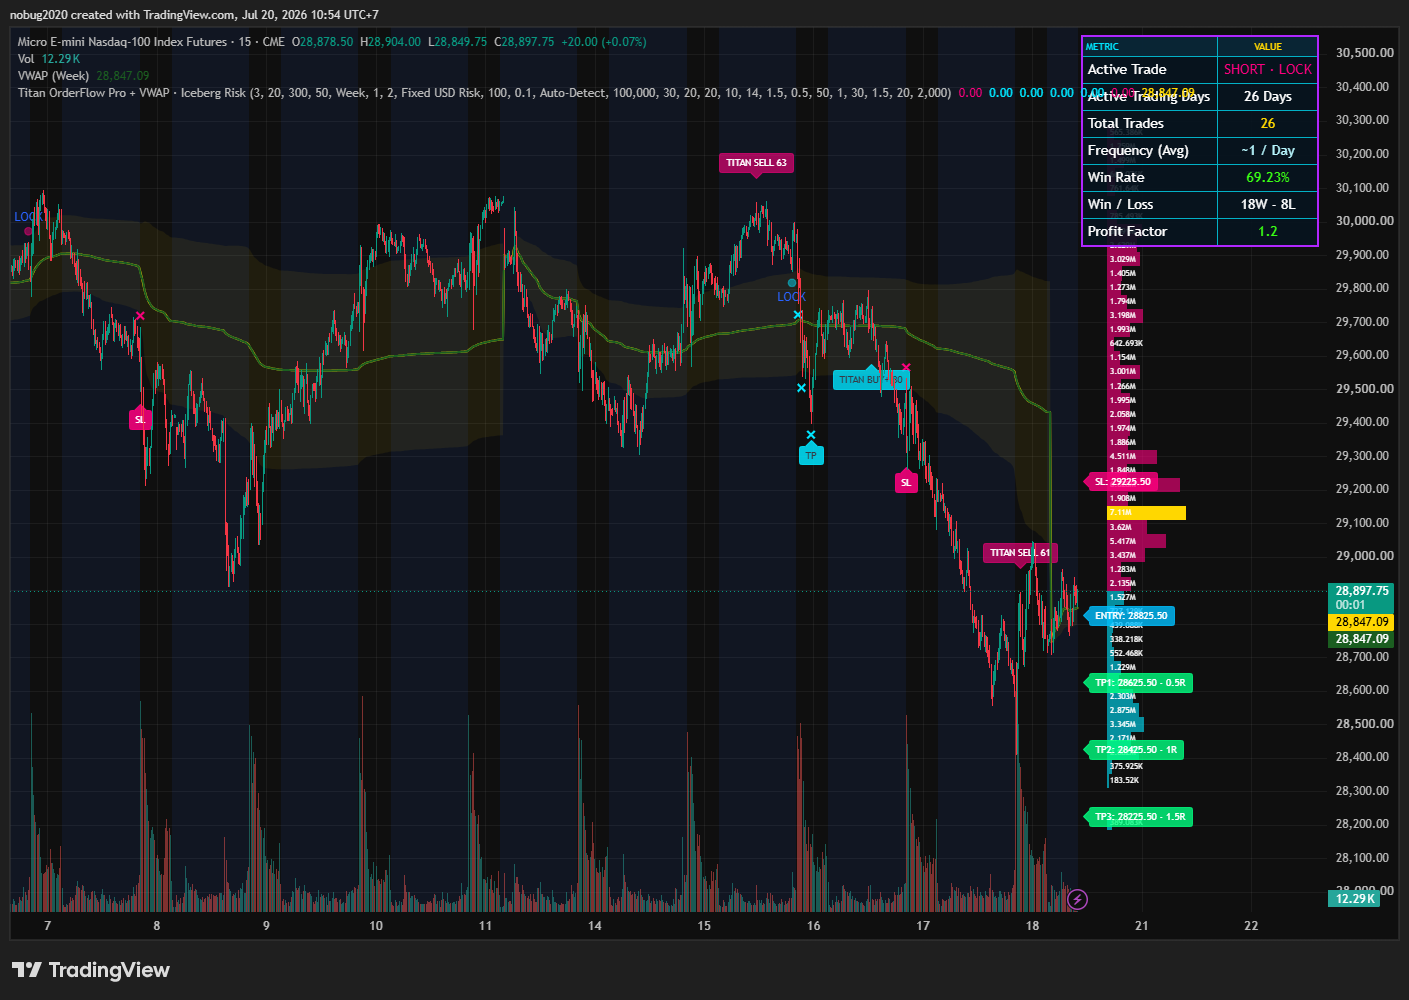Click the 28,500.00 price axis label
Screen dimensions: 1409x1000
click(1365, 724)
